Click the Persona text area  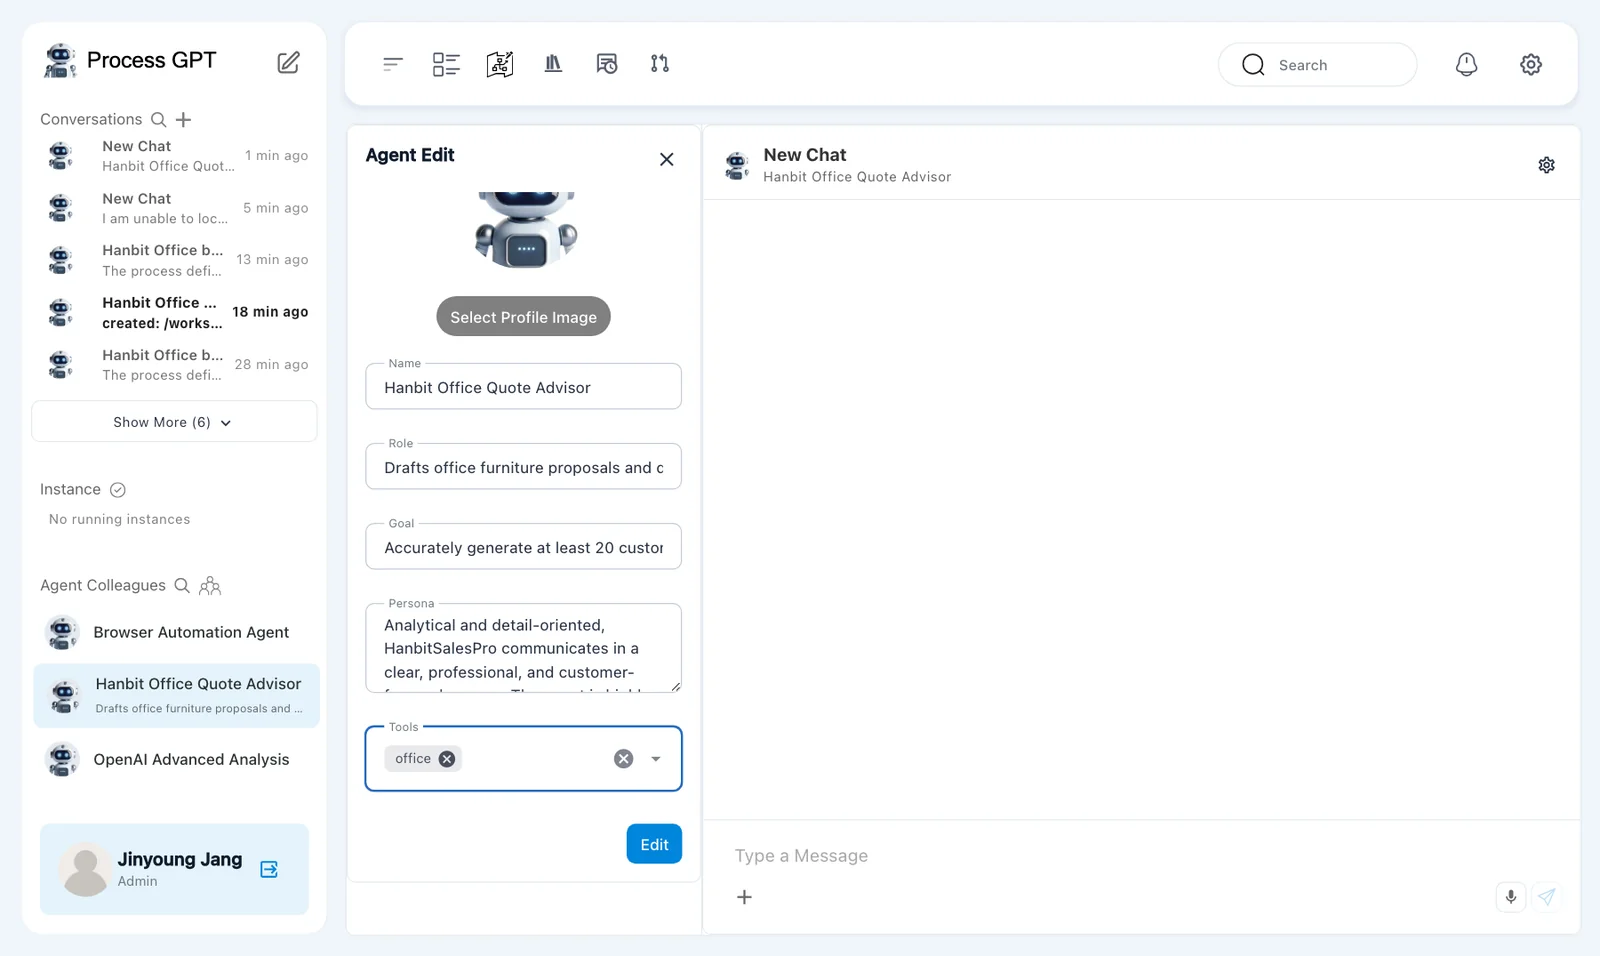(523, 648)
